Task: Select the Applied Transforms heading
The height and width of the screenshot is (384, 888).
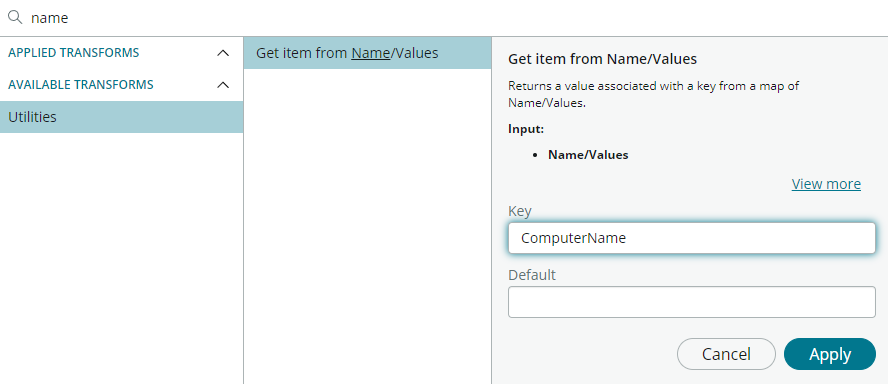Action: point(74,53)
